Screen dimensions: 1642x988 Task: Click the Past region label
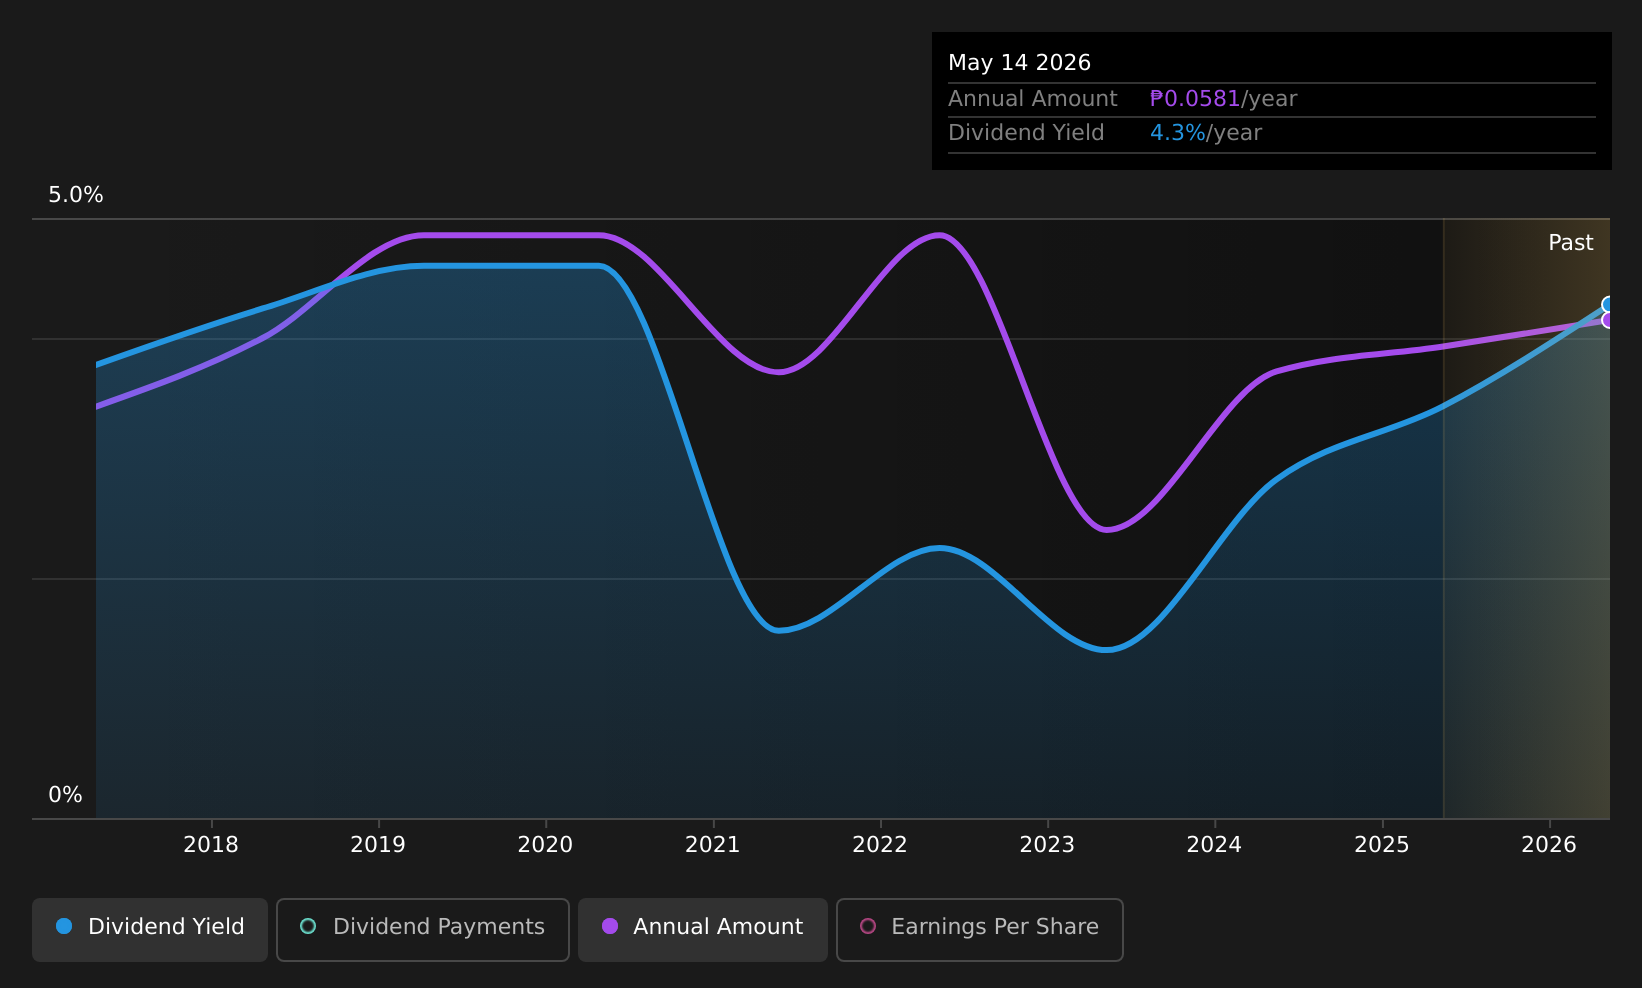(x=1570, y=243)
